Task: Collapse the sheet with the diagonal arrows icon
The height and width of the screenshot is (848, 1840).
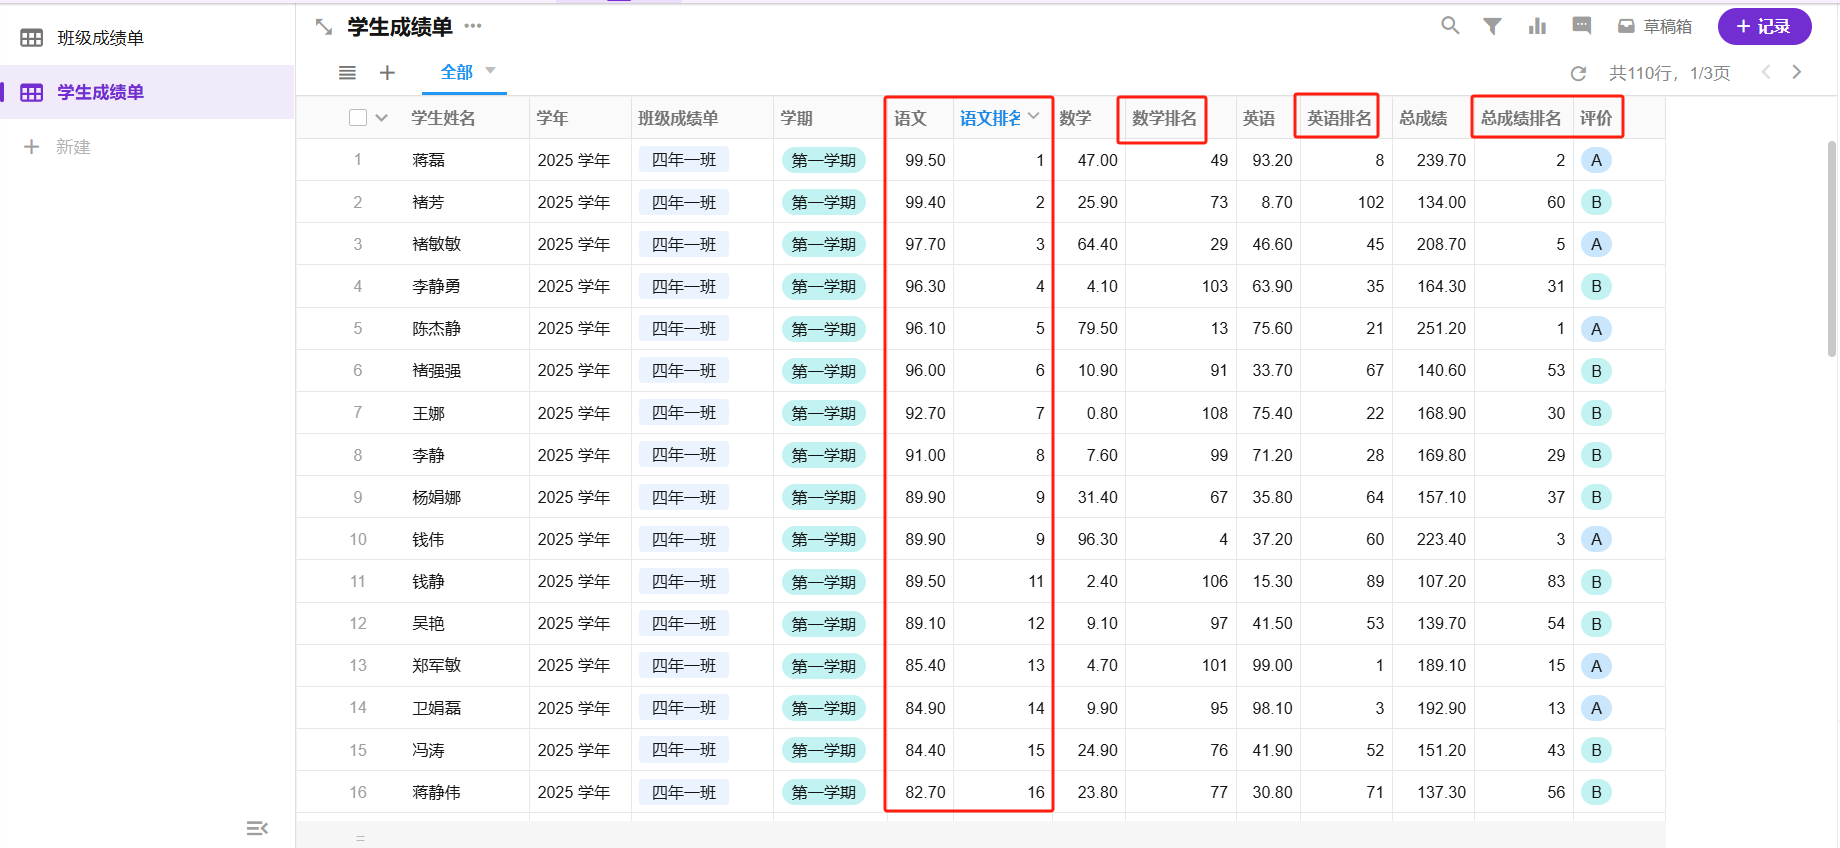Action: (x=324, y=27)
